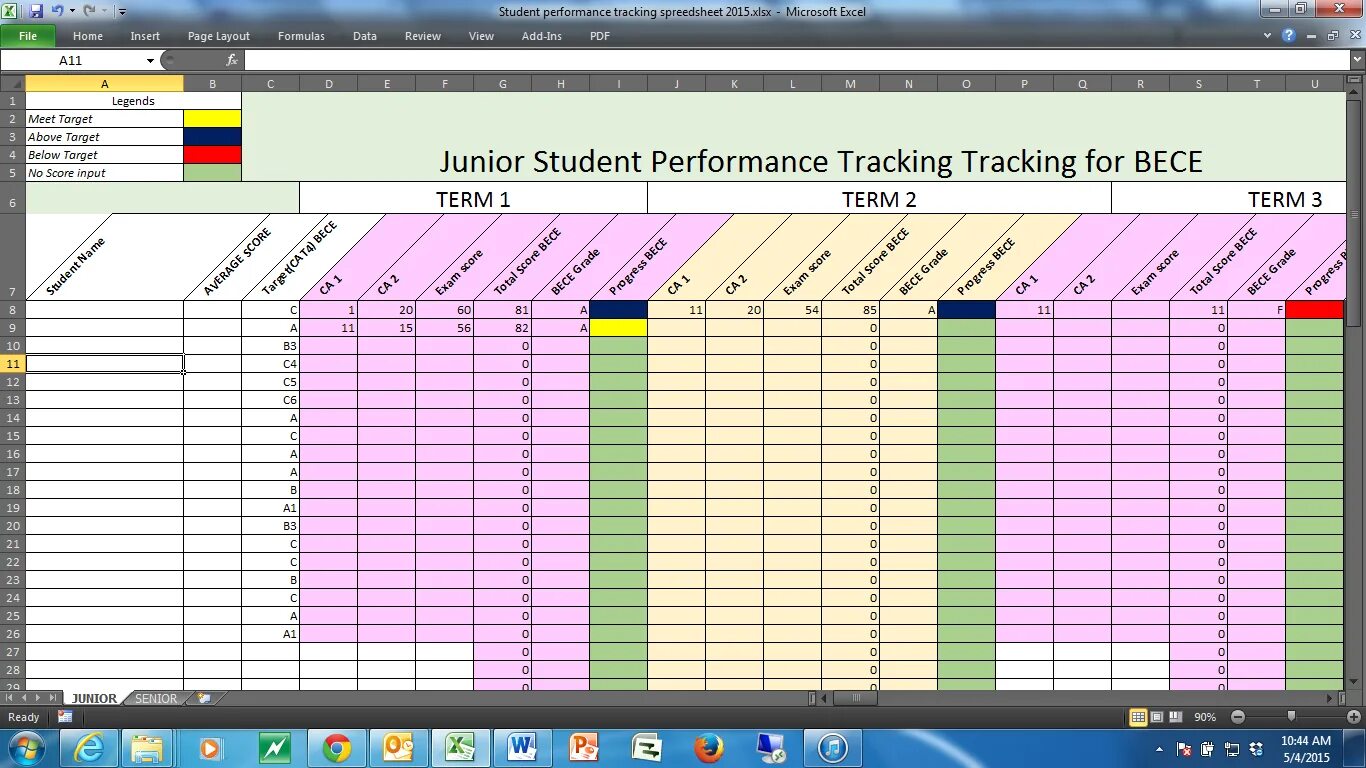1366x768 pixels.
Task: Select Normal view button in status bar
Action: point(1138,717)
